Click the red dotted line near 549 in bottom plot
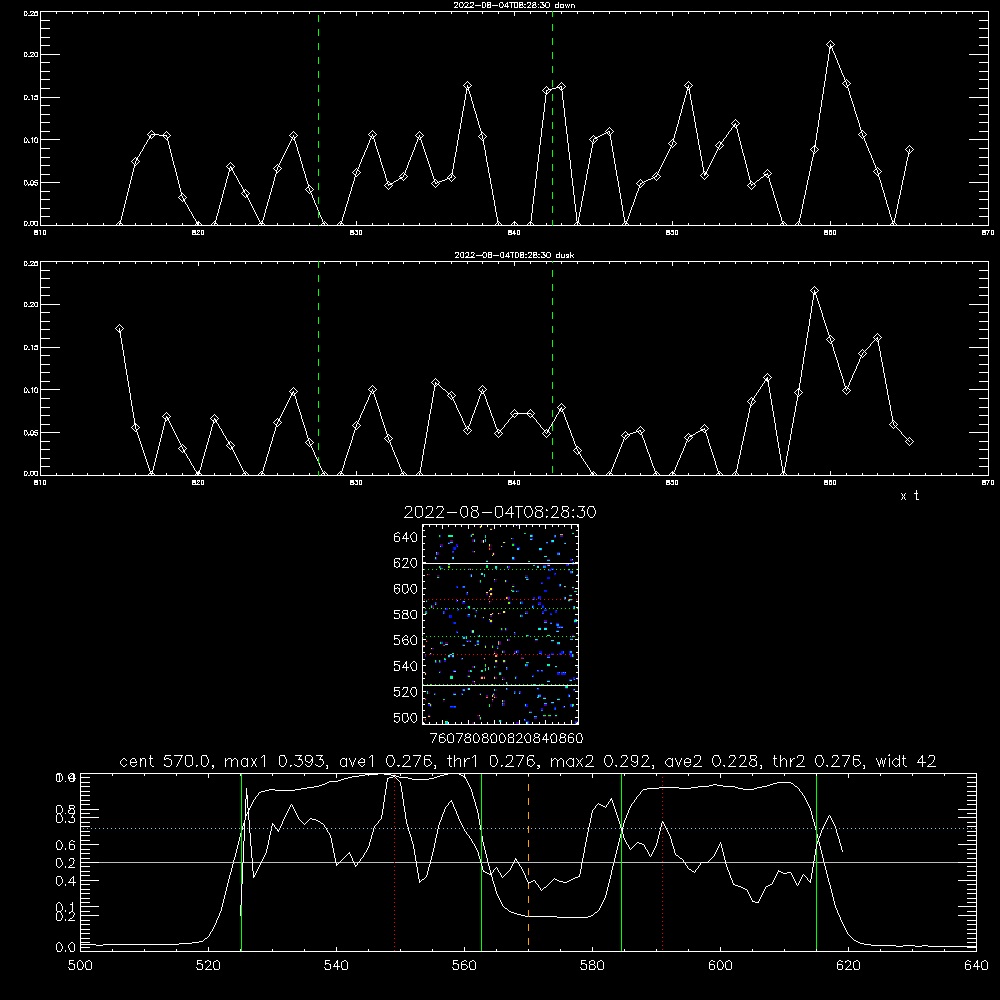1000x1000 pixels. [395, 862]
